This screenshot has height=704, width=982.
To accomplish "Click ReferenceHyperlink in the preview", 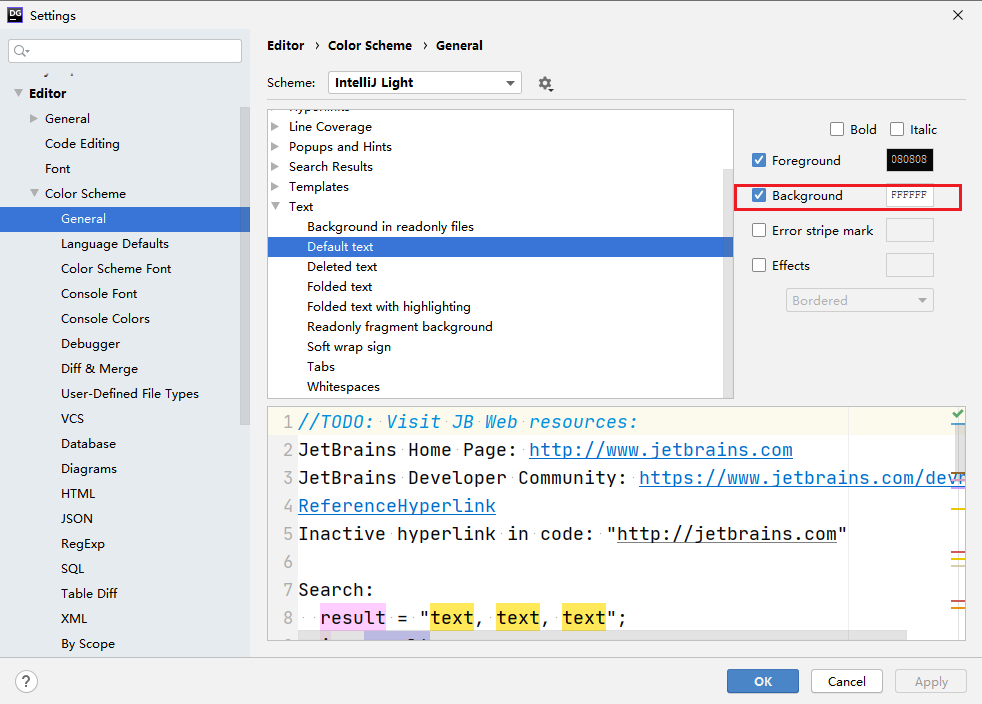I will pyautogui.click(x=397, y=505).
